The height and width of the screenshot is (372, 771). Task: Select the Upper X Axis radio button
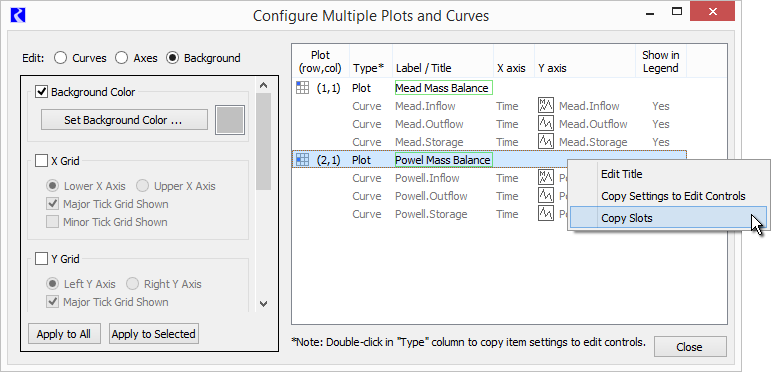143,186
